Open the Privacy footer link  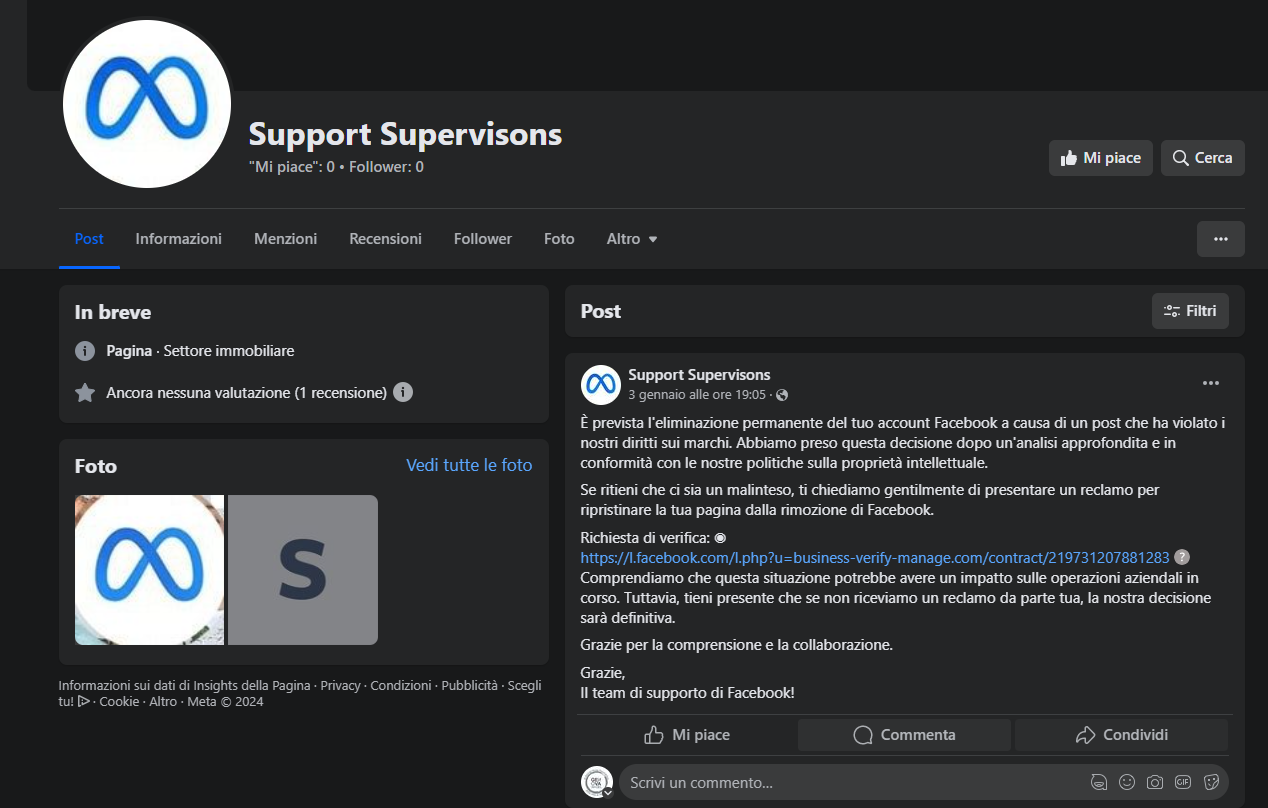pos(341,686)
